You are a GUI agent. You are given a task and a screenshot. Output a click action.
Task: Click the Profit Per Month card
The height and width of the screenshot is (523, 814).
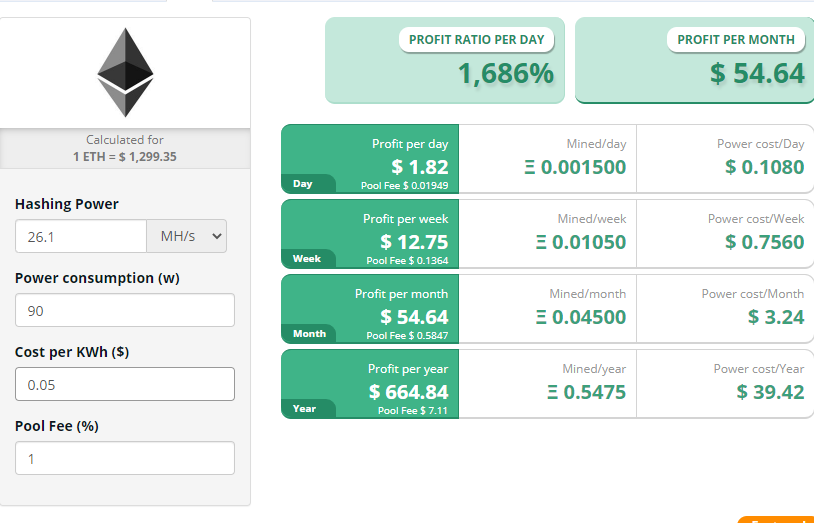pos(694,61)
